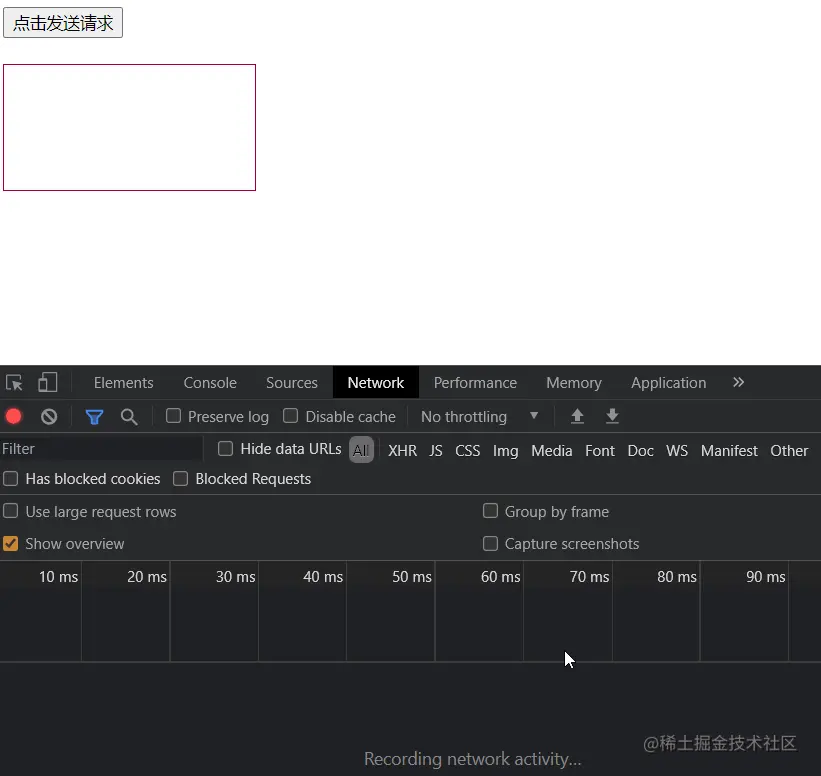The image size is (821, 776).
Task: Enable the Disable cache checkbox
Action: point(290,416)
